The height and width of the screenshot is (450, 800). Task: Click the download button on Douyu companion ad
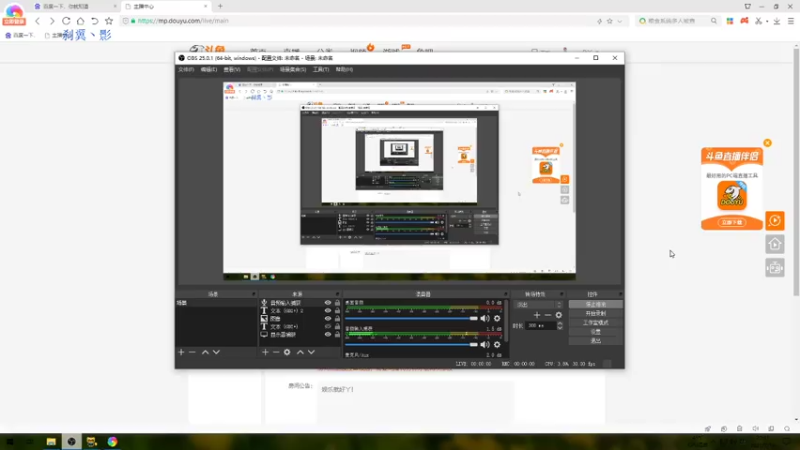coord(732,222)
